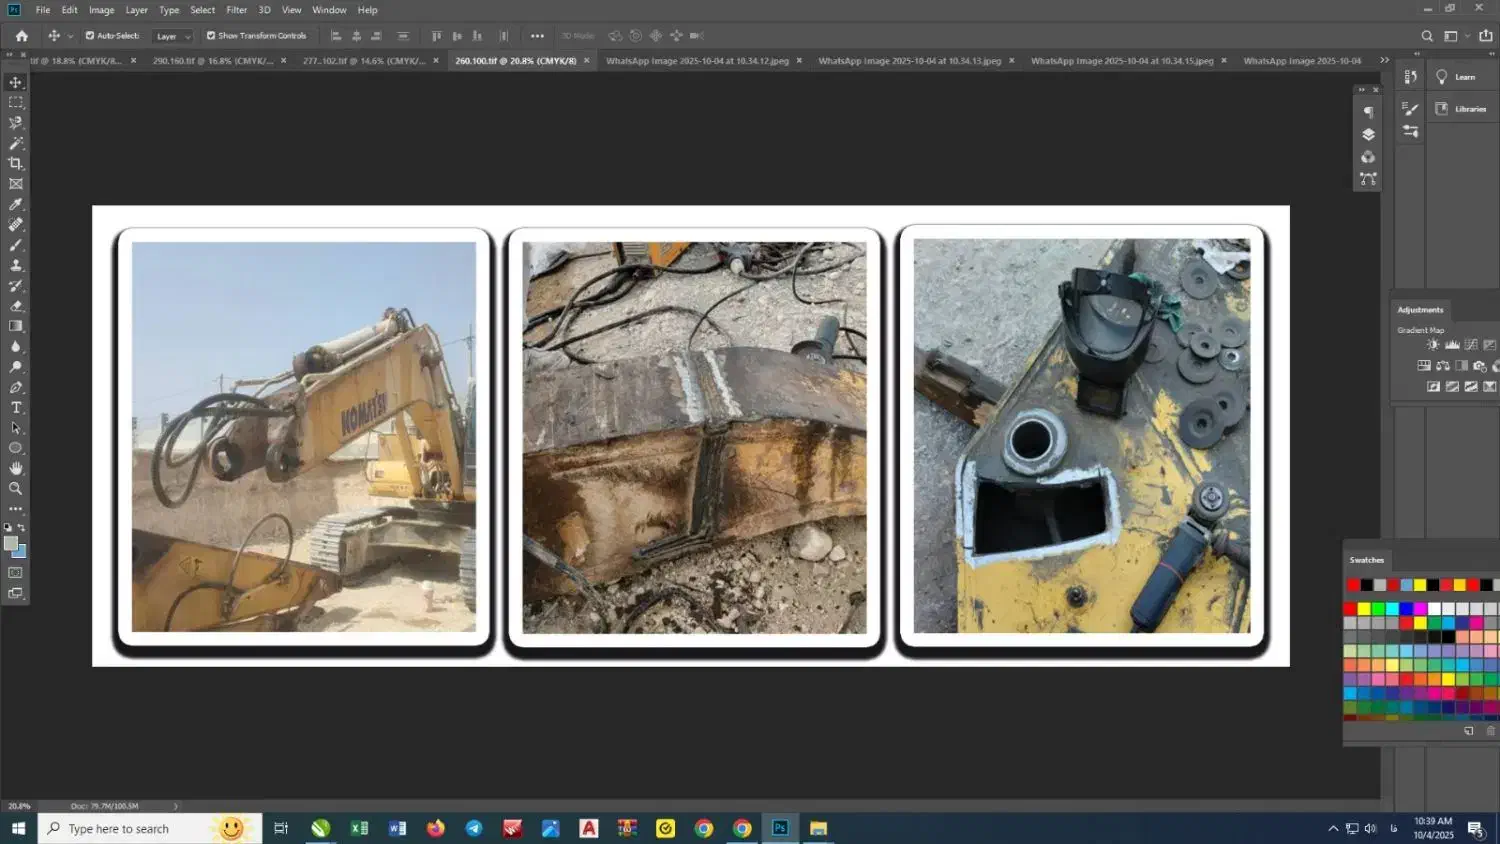The image size is (1500, 844).
Task: Switch to the 290.160.tif document tab
Action: (212, 61)
